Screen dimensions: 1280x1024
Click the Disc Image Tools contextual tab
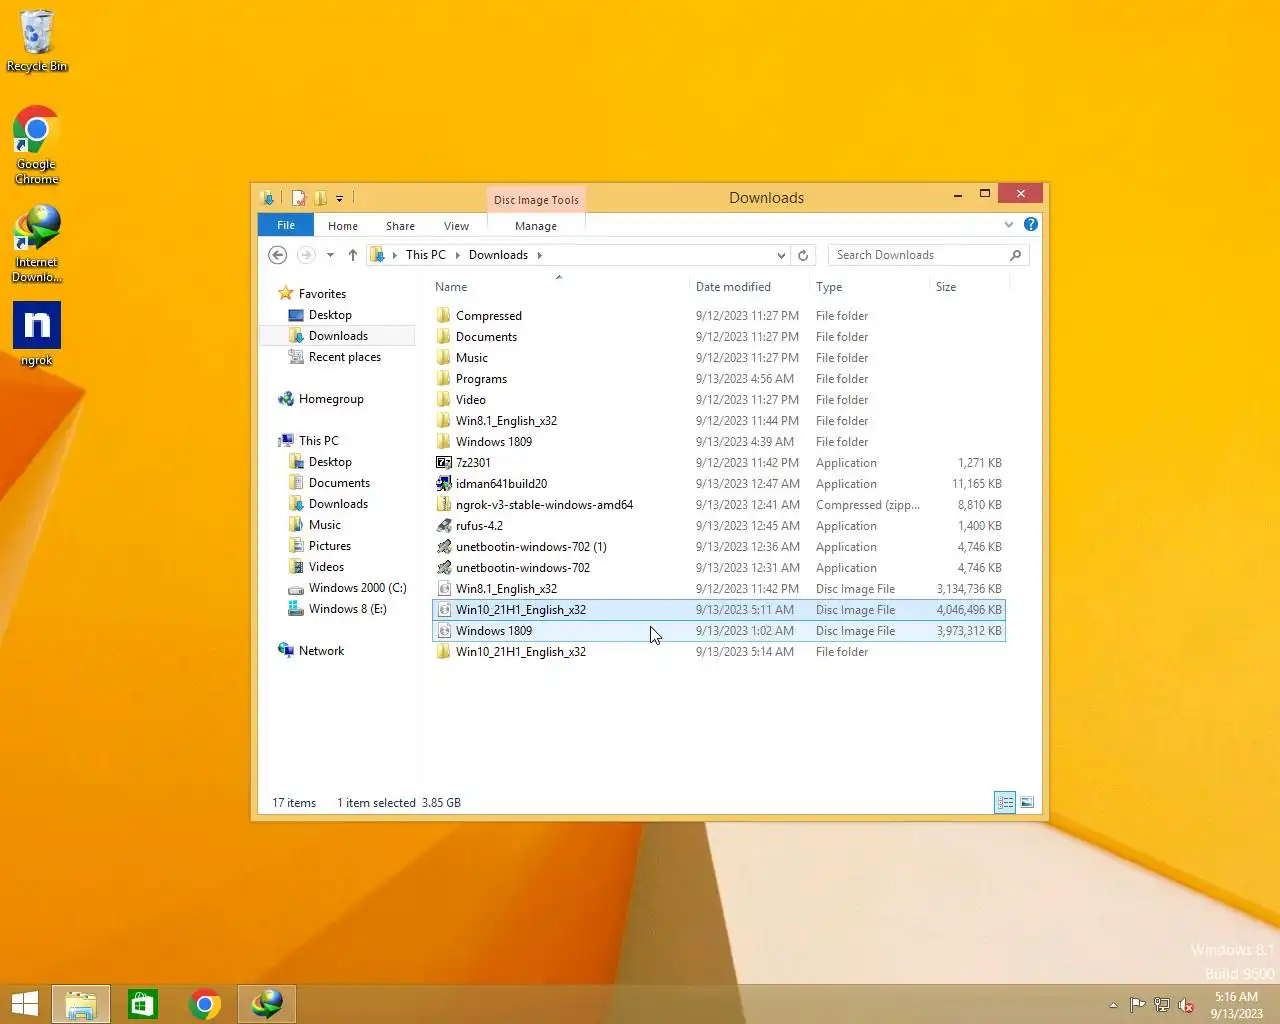click(x=536, y=200)
